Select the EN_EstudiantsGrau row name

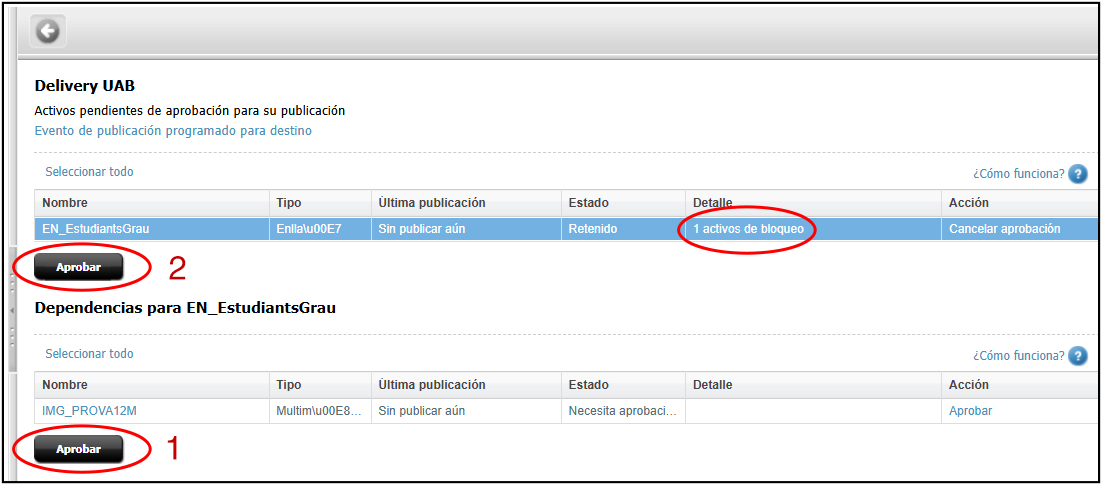tap(96, 229)
